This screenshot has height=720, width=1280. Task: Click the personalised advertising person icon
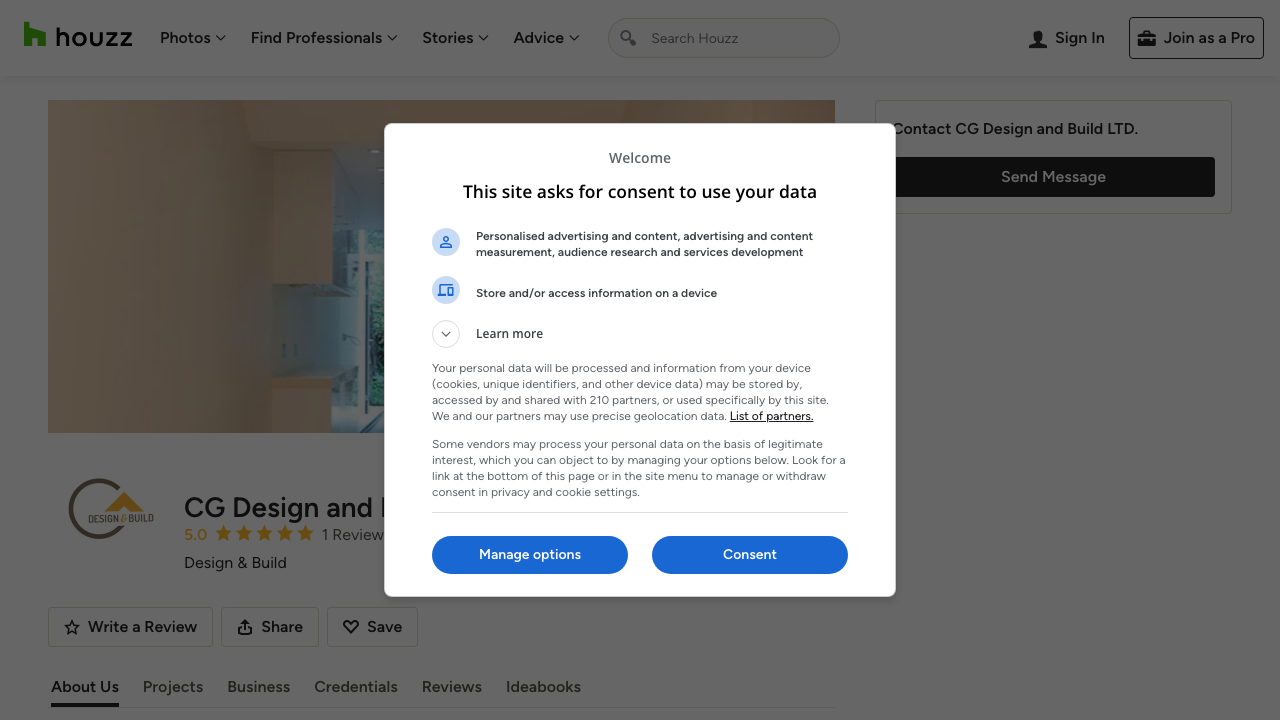tap(446, 242)
